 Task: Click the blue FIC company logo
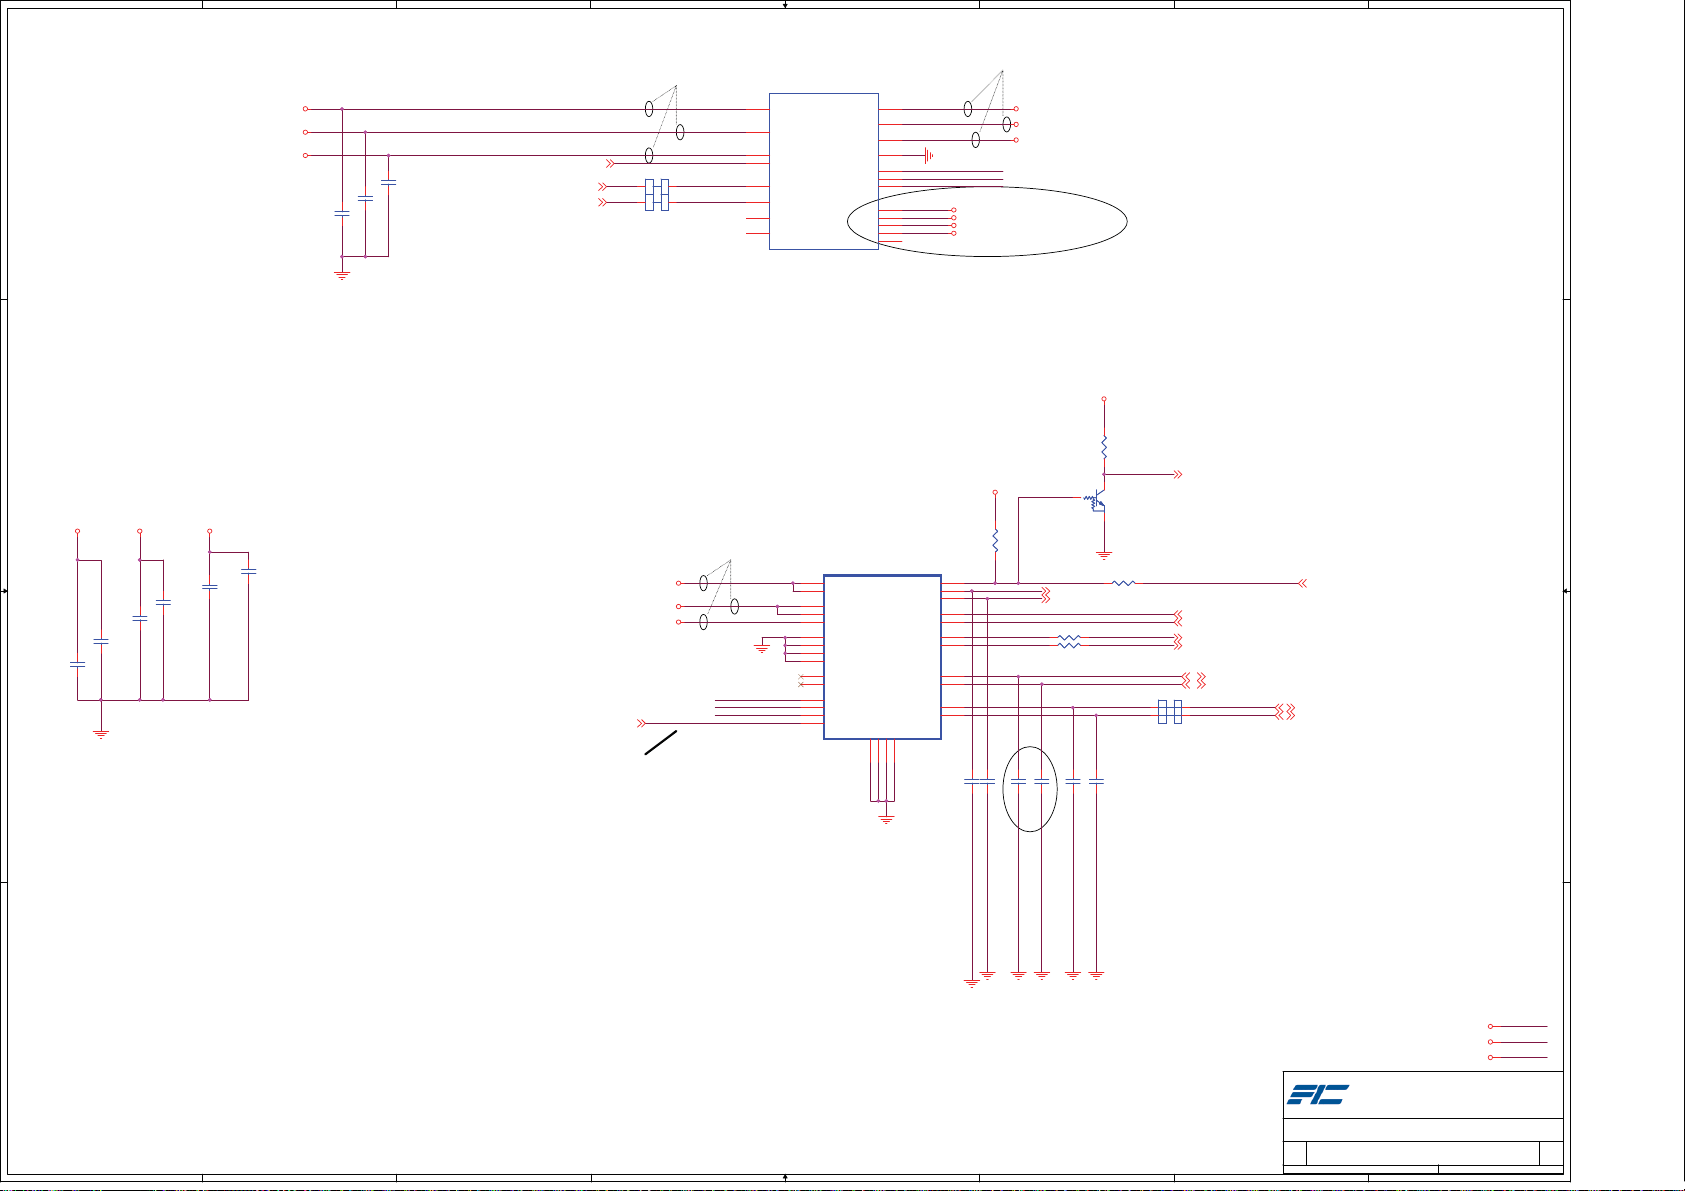(1318, 1094)
